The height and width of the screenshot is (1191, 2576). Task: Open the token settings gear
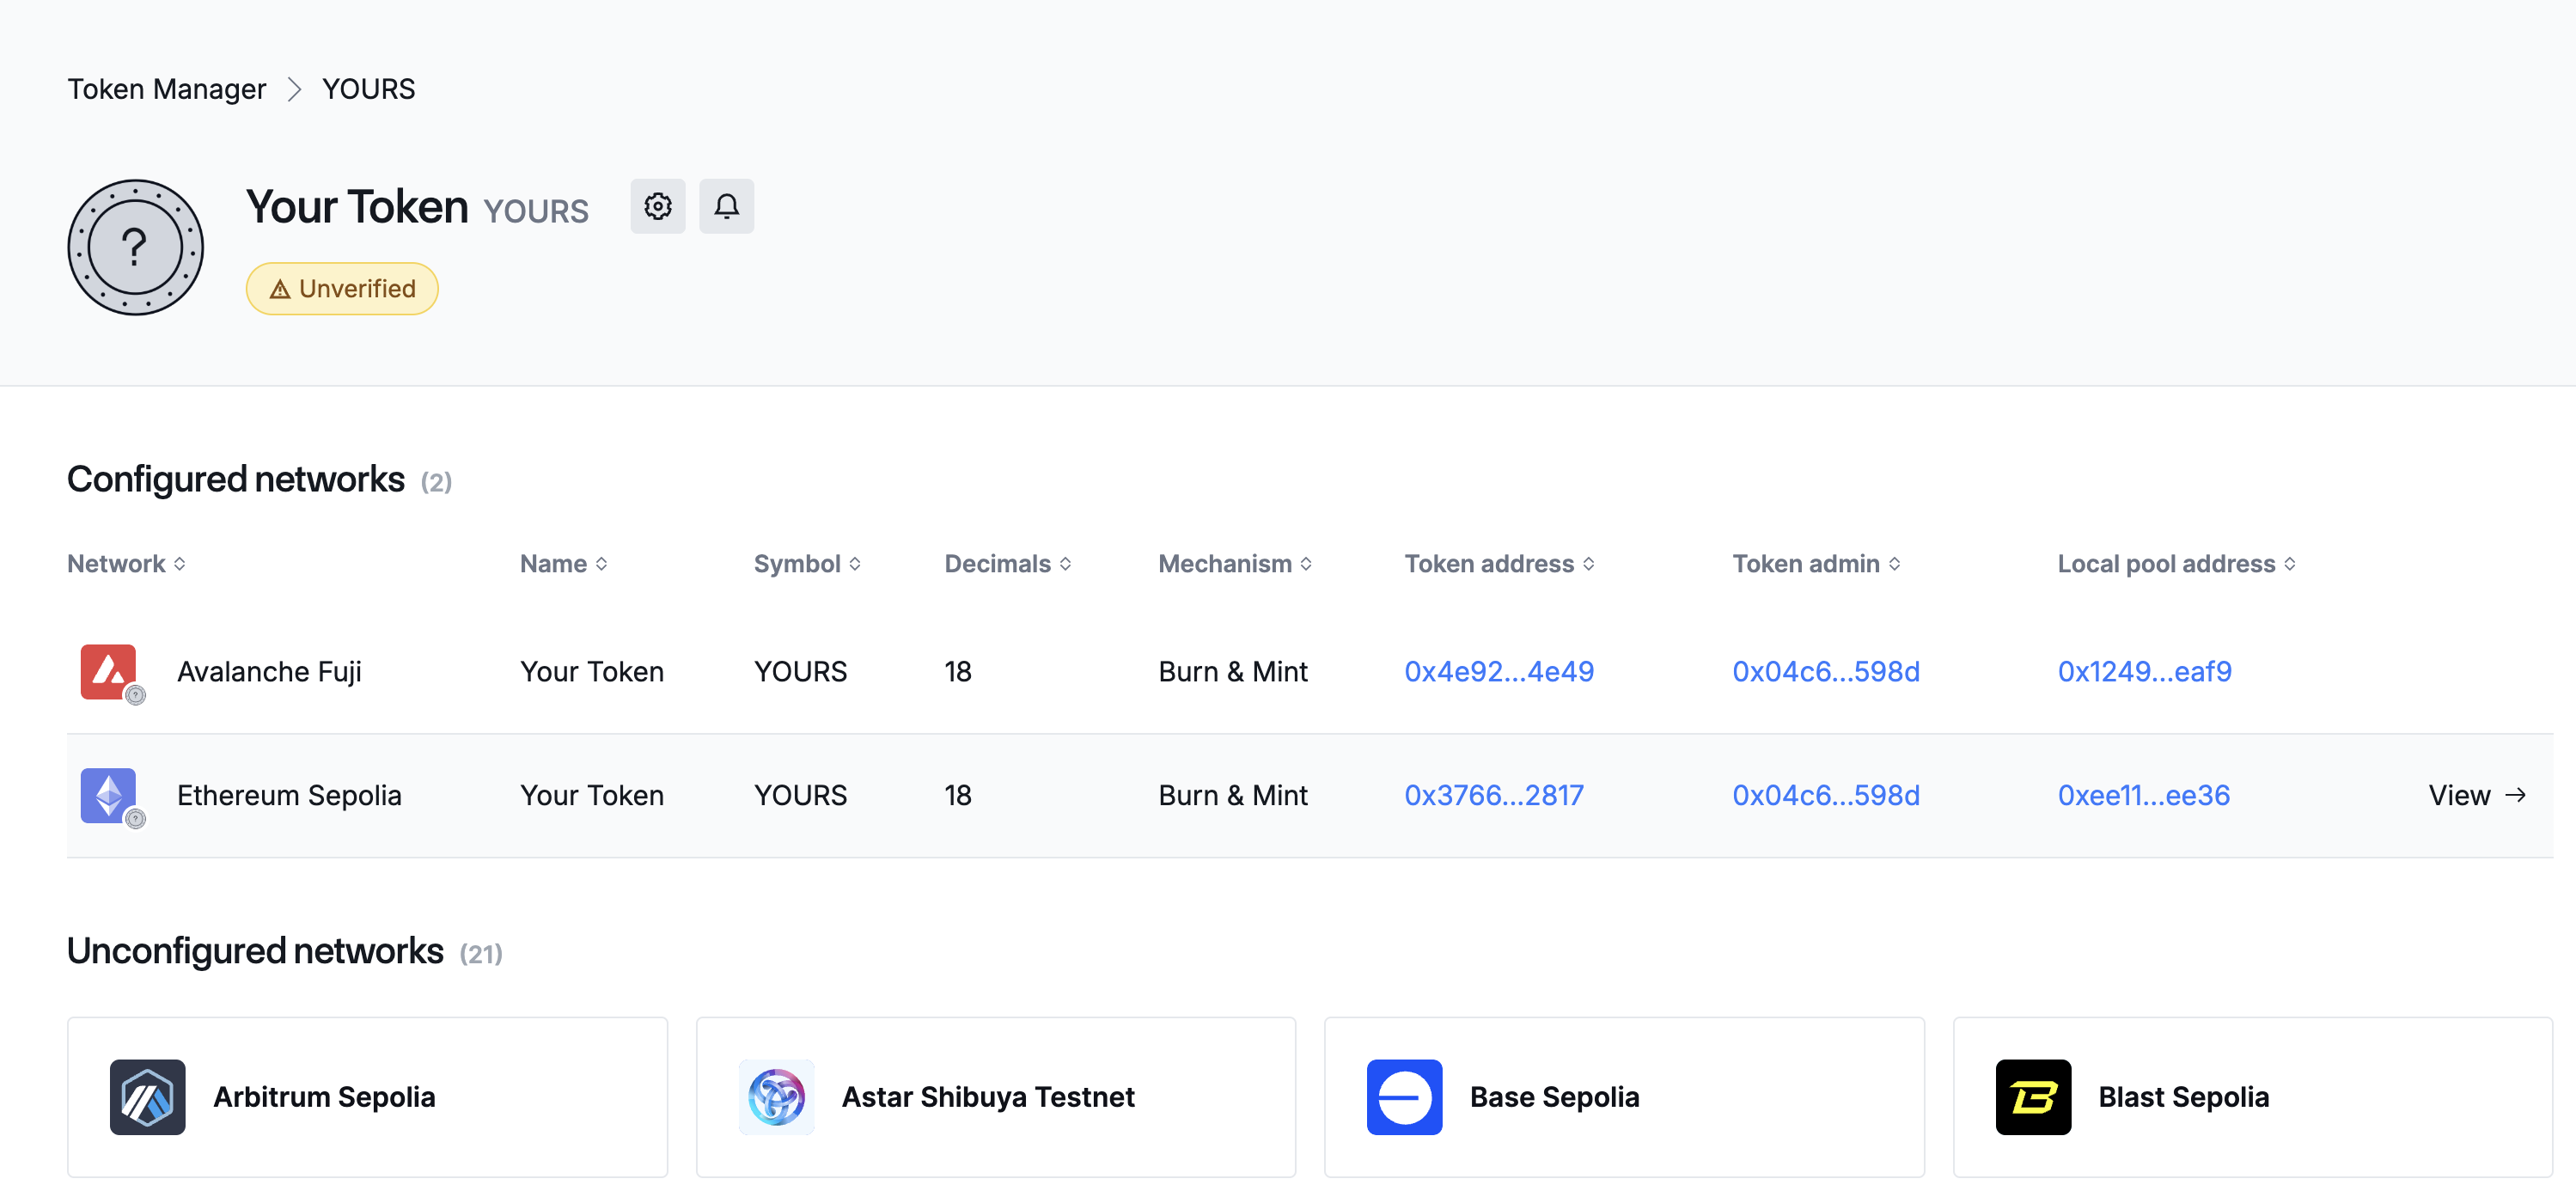pyautogui.click(x=658, y=206)
